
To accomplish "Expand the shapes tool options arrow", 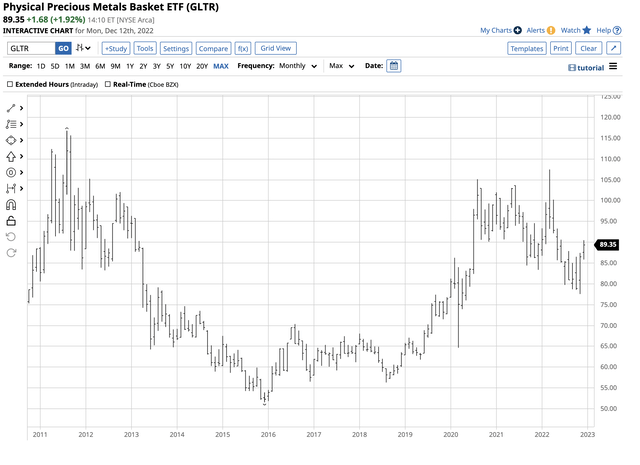I will tap(21, 140).
